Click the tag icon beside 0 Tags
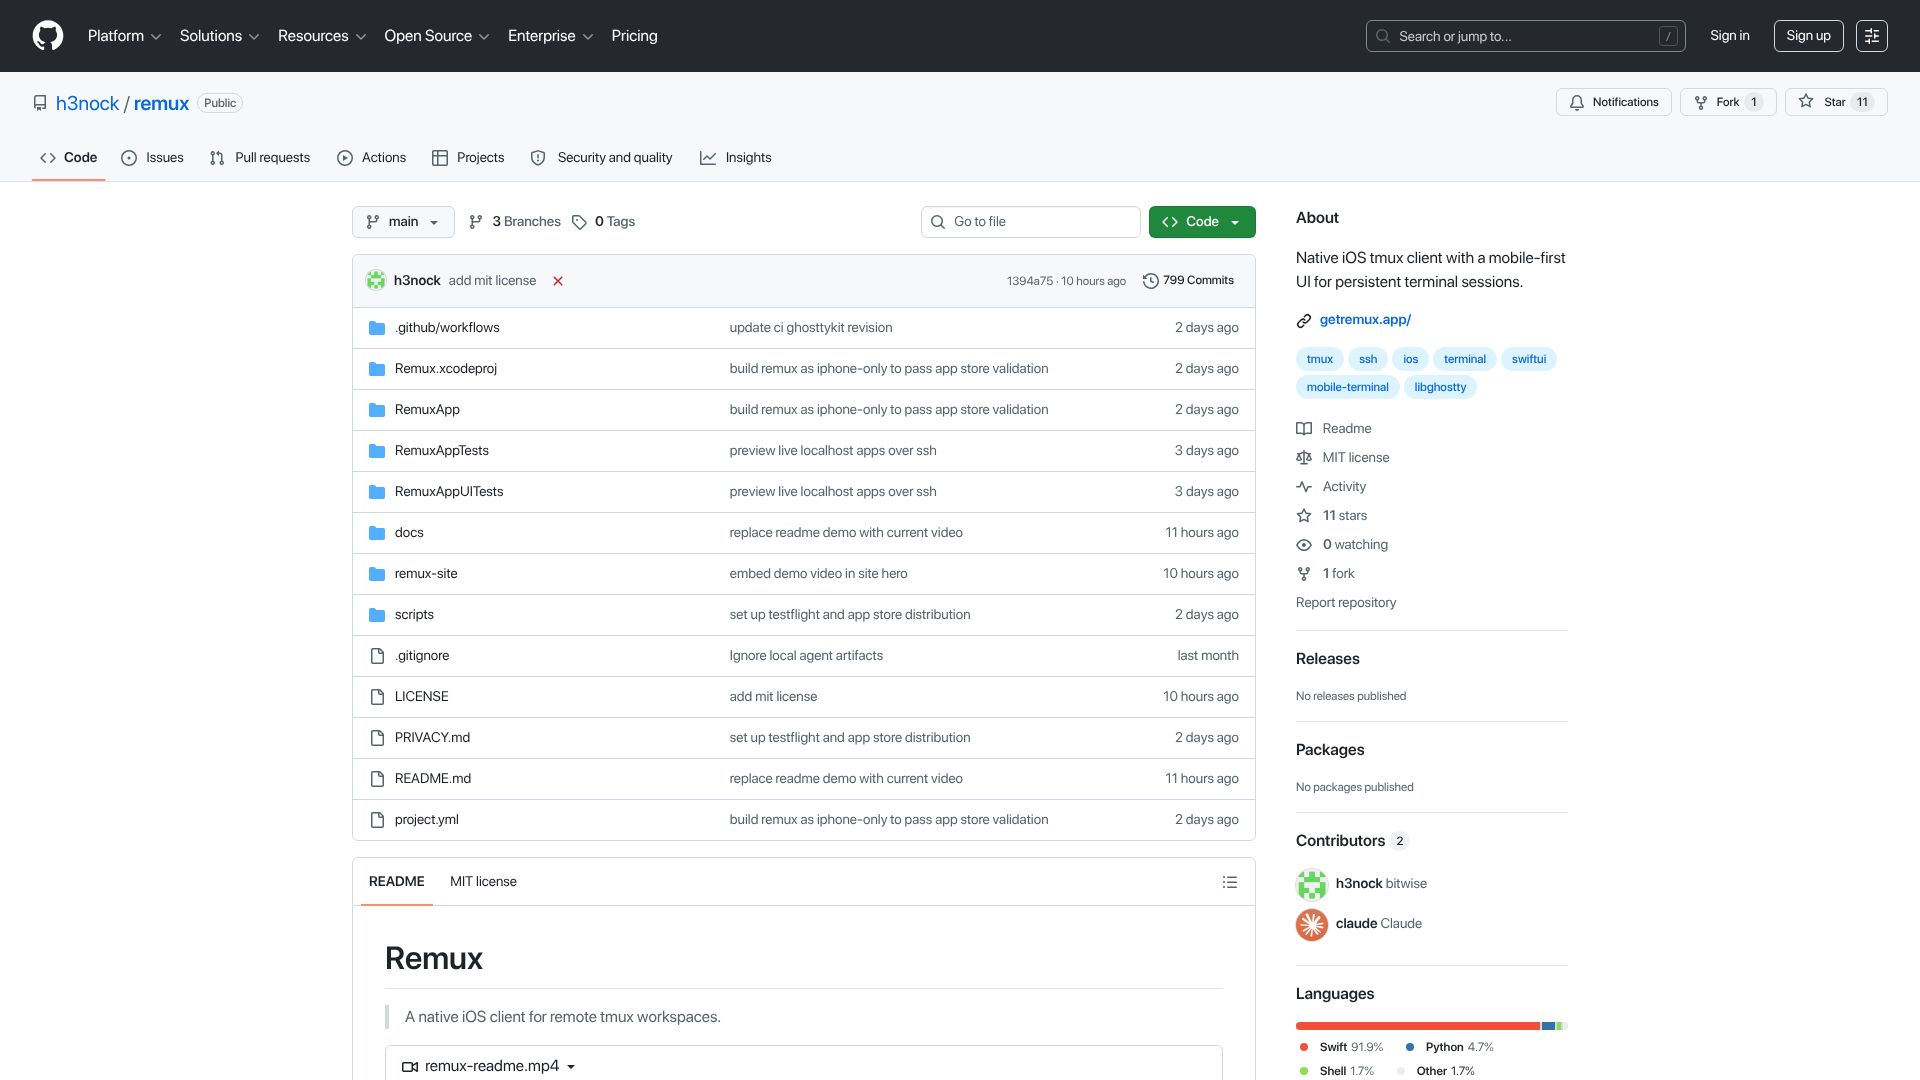The image size is (1920, 1080). click(x=579, y=222)
